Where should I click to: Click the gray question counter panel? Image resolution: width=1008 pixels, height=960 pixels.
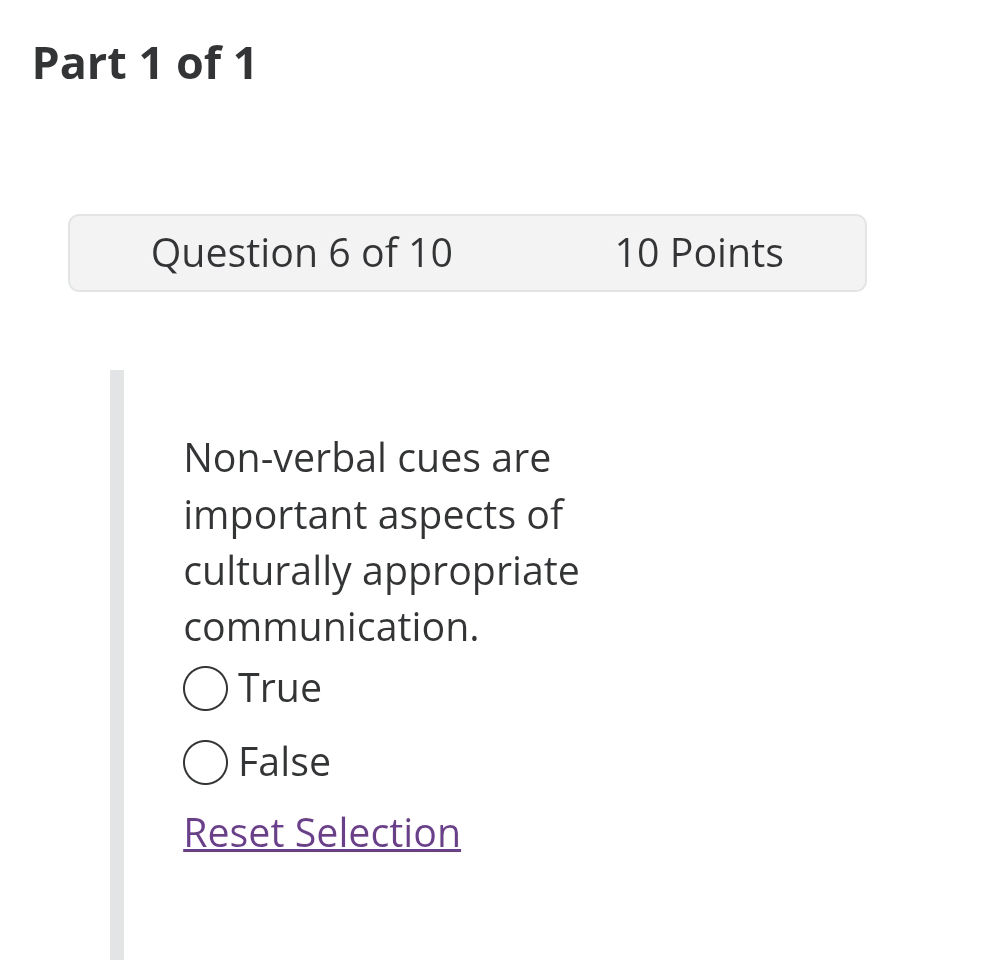pos(467,253)
